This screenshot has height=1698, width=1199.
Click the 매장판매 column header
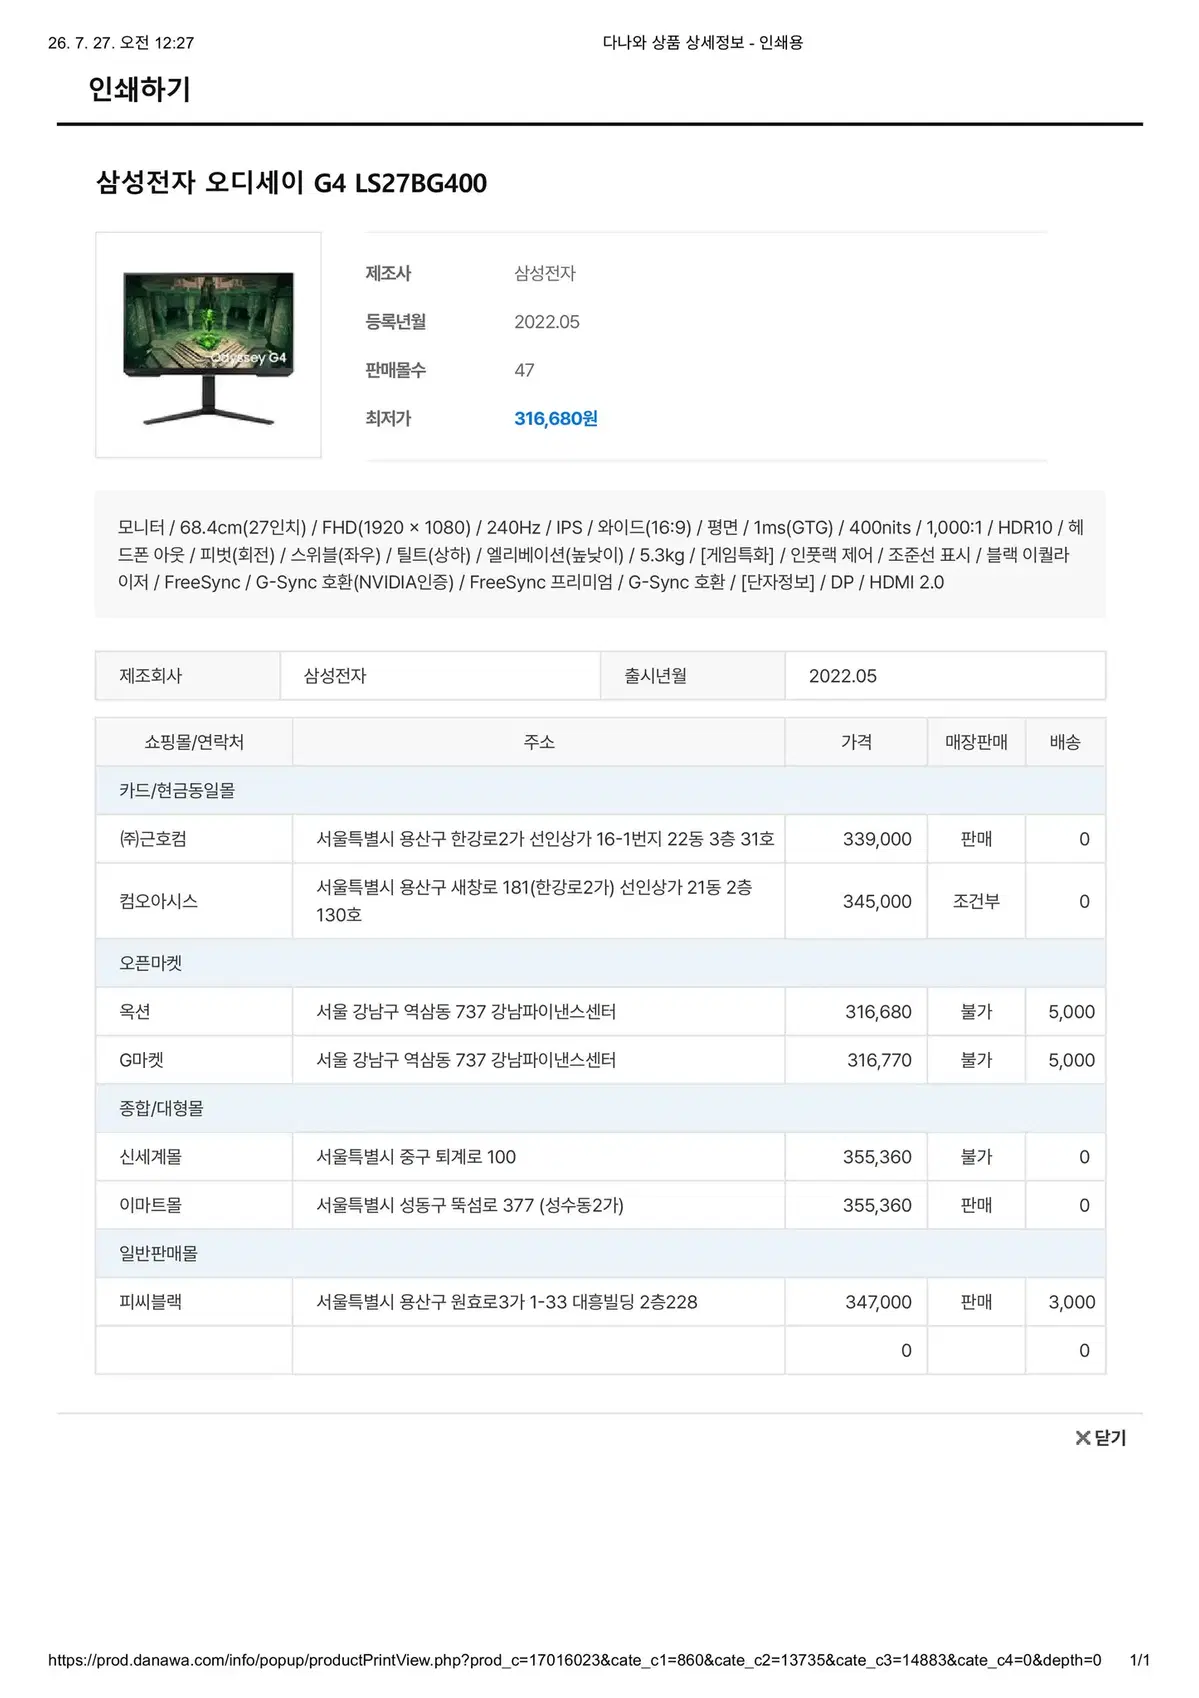(x=976, y=742)
